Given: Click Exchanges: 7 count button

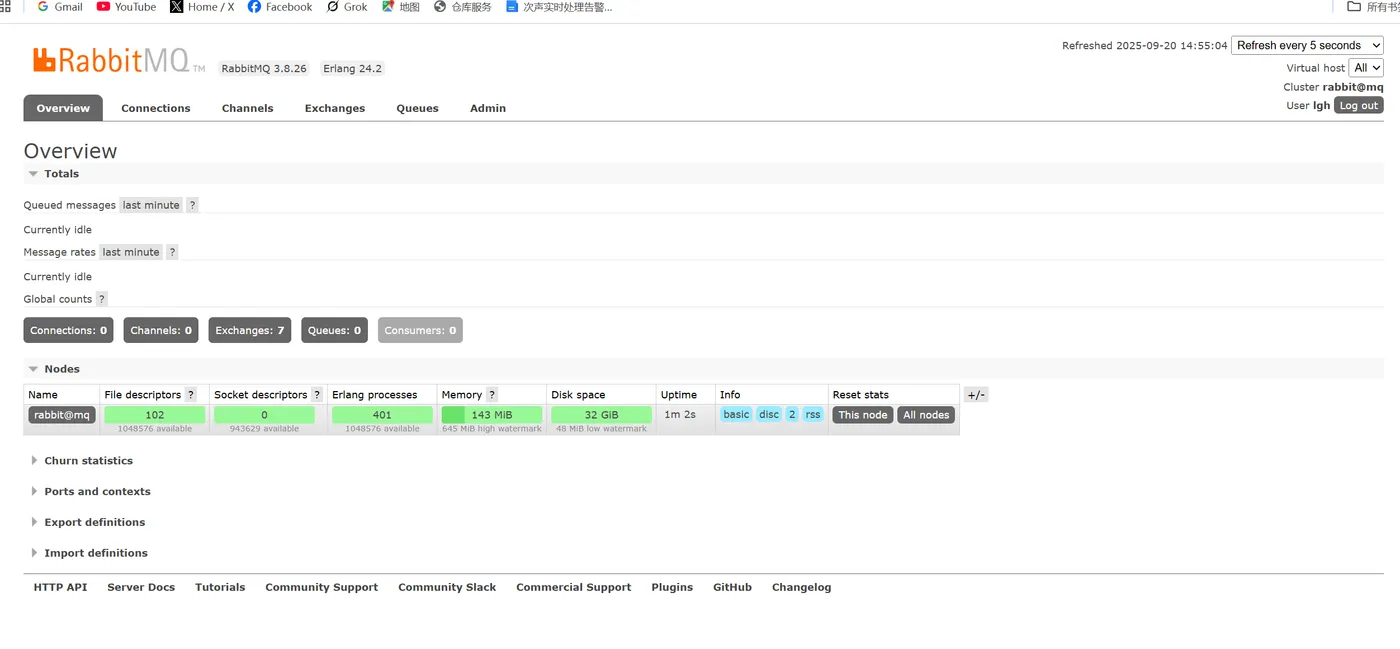Looking at the screenshot, I should [x=250, y=330].
